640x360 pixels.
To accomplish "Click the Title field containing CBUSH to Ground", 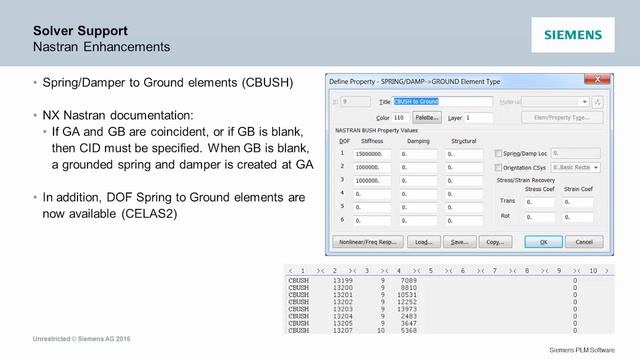I will click(442, 102).
